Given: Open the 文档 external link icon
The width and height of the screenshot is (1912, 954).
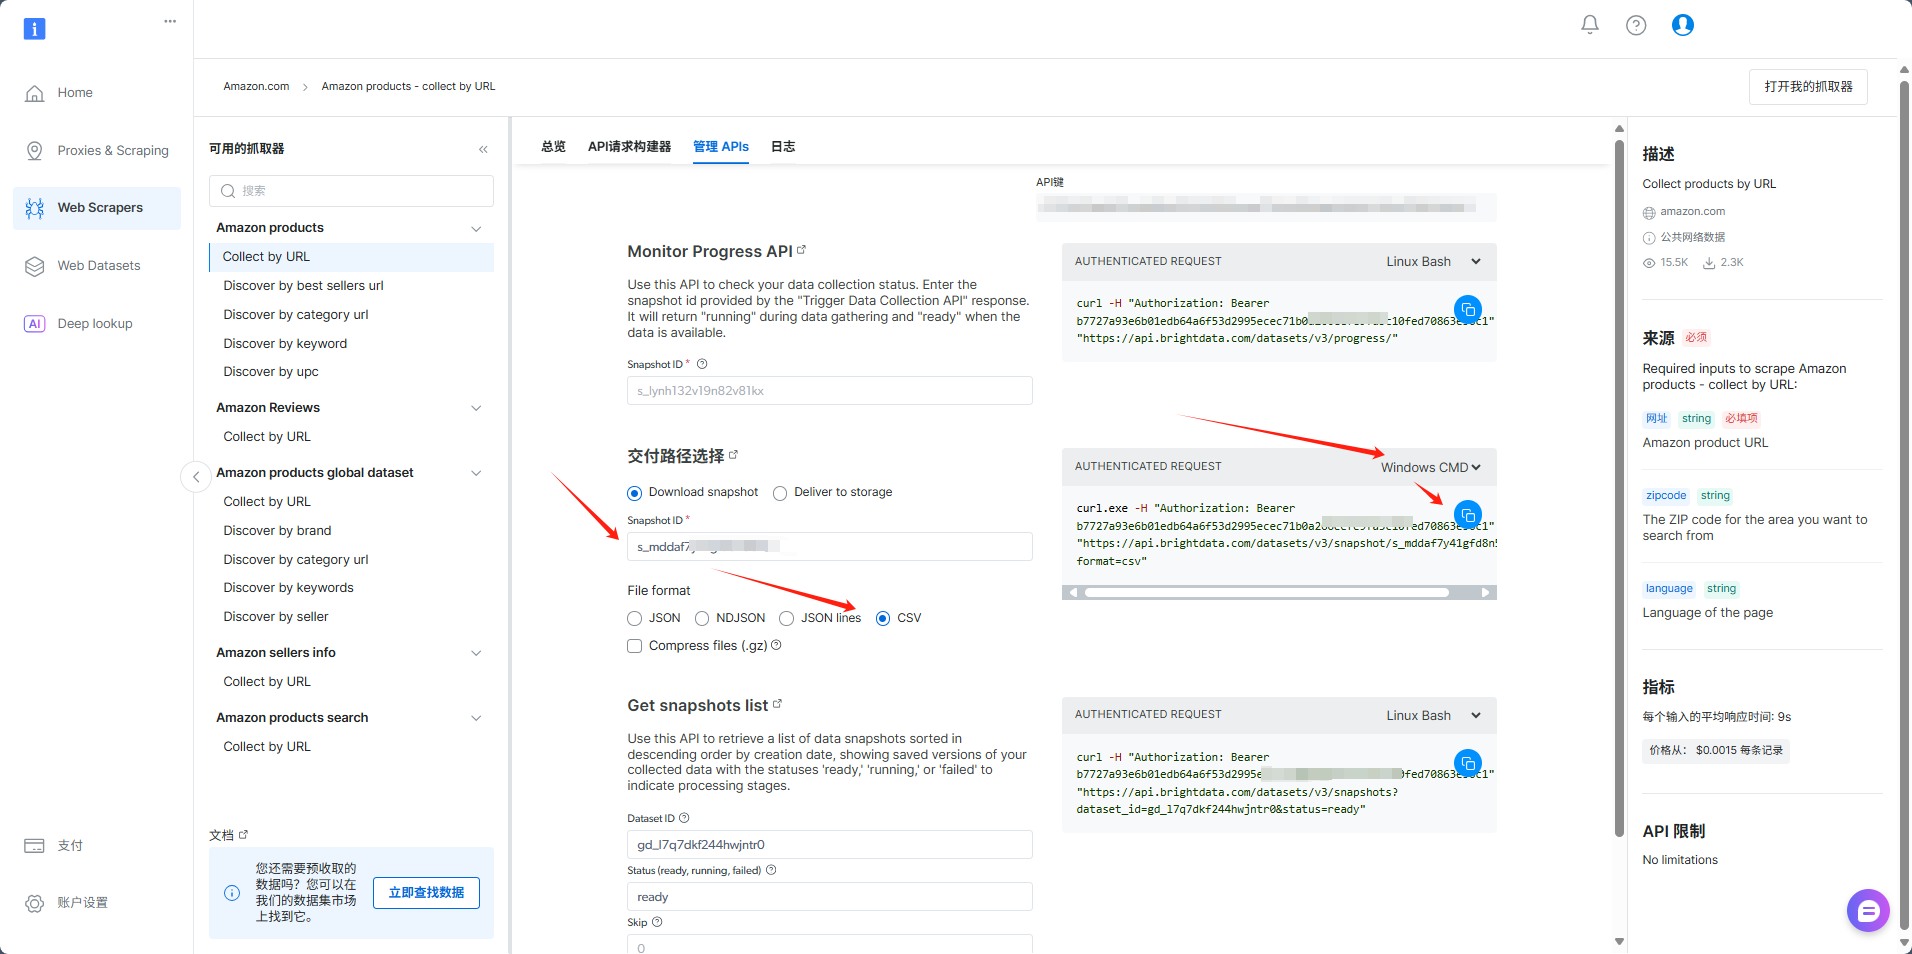Looking at the screenshot, I should 243,834.
